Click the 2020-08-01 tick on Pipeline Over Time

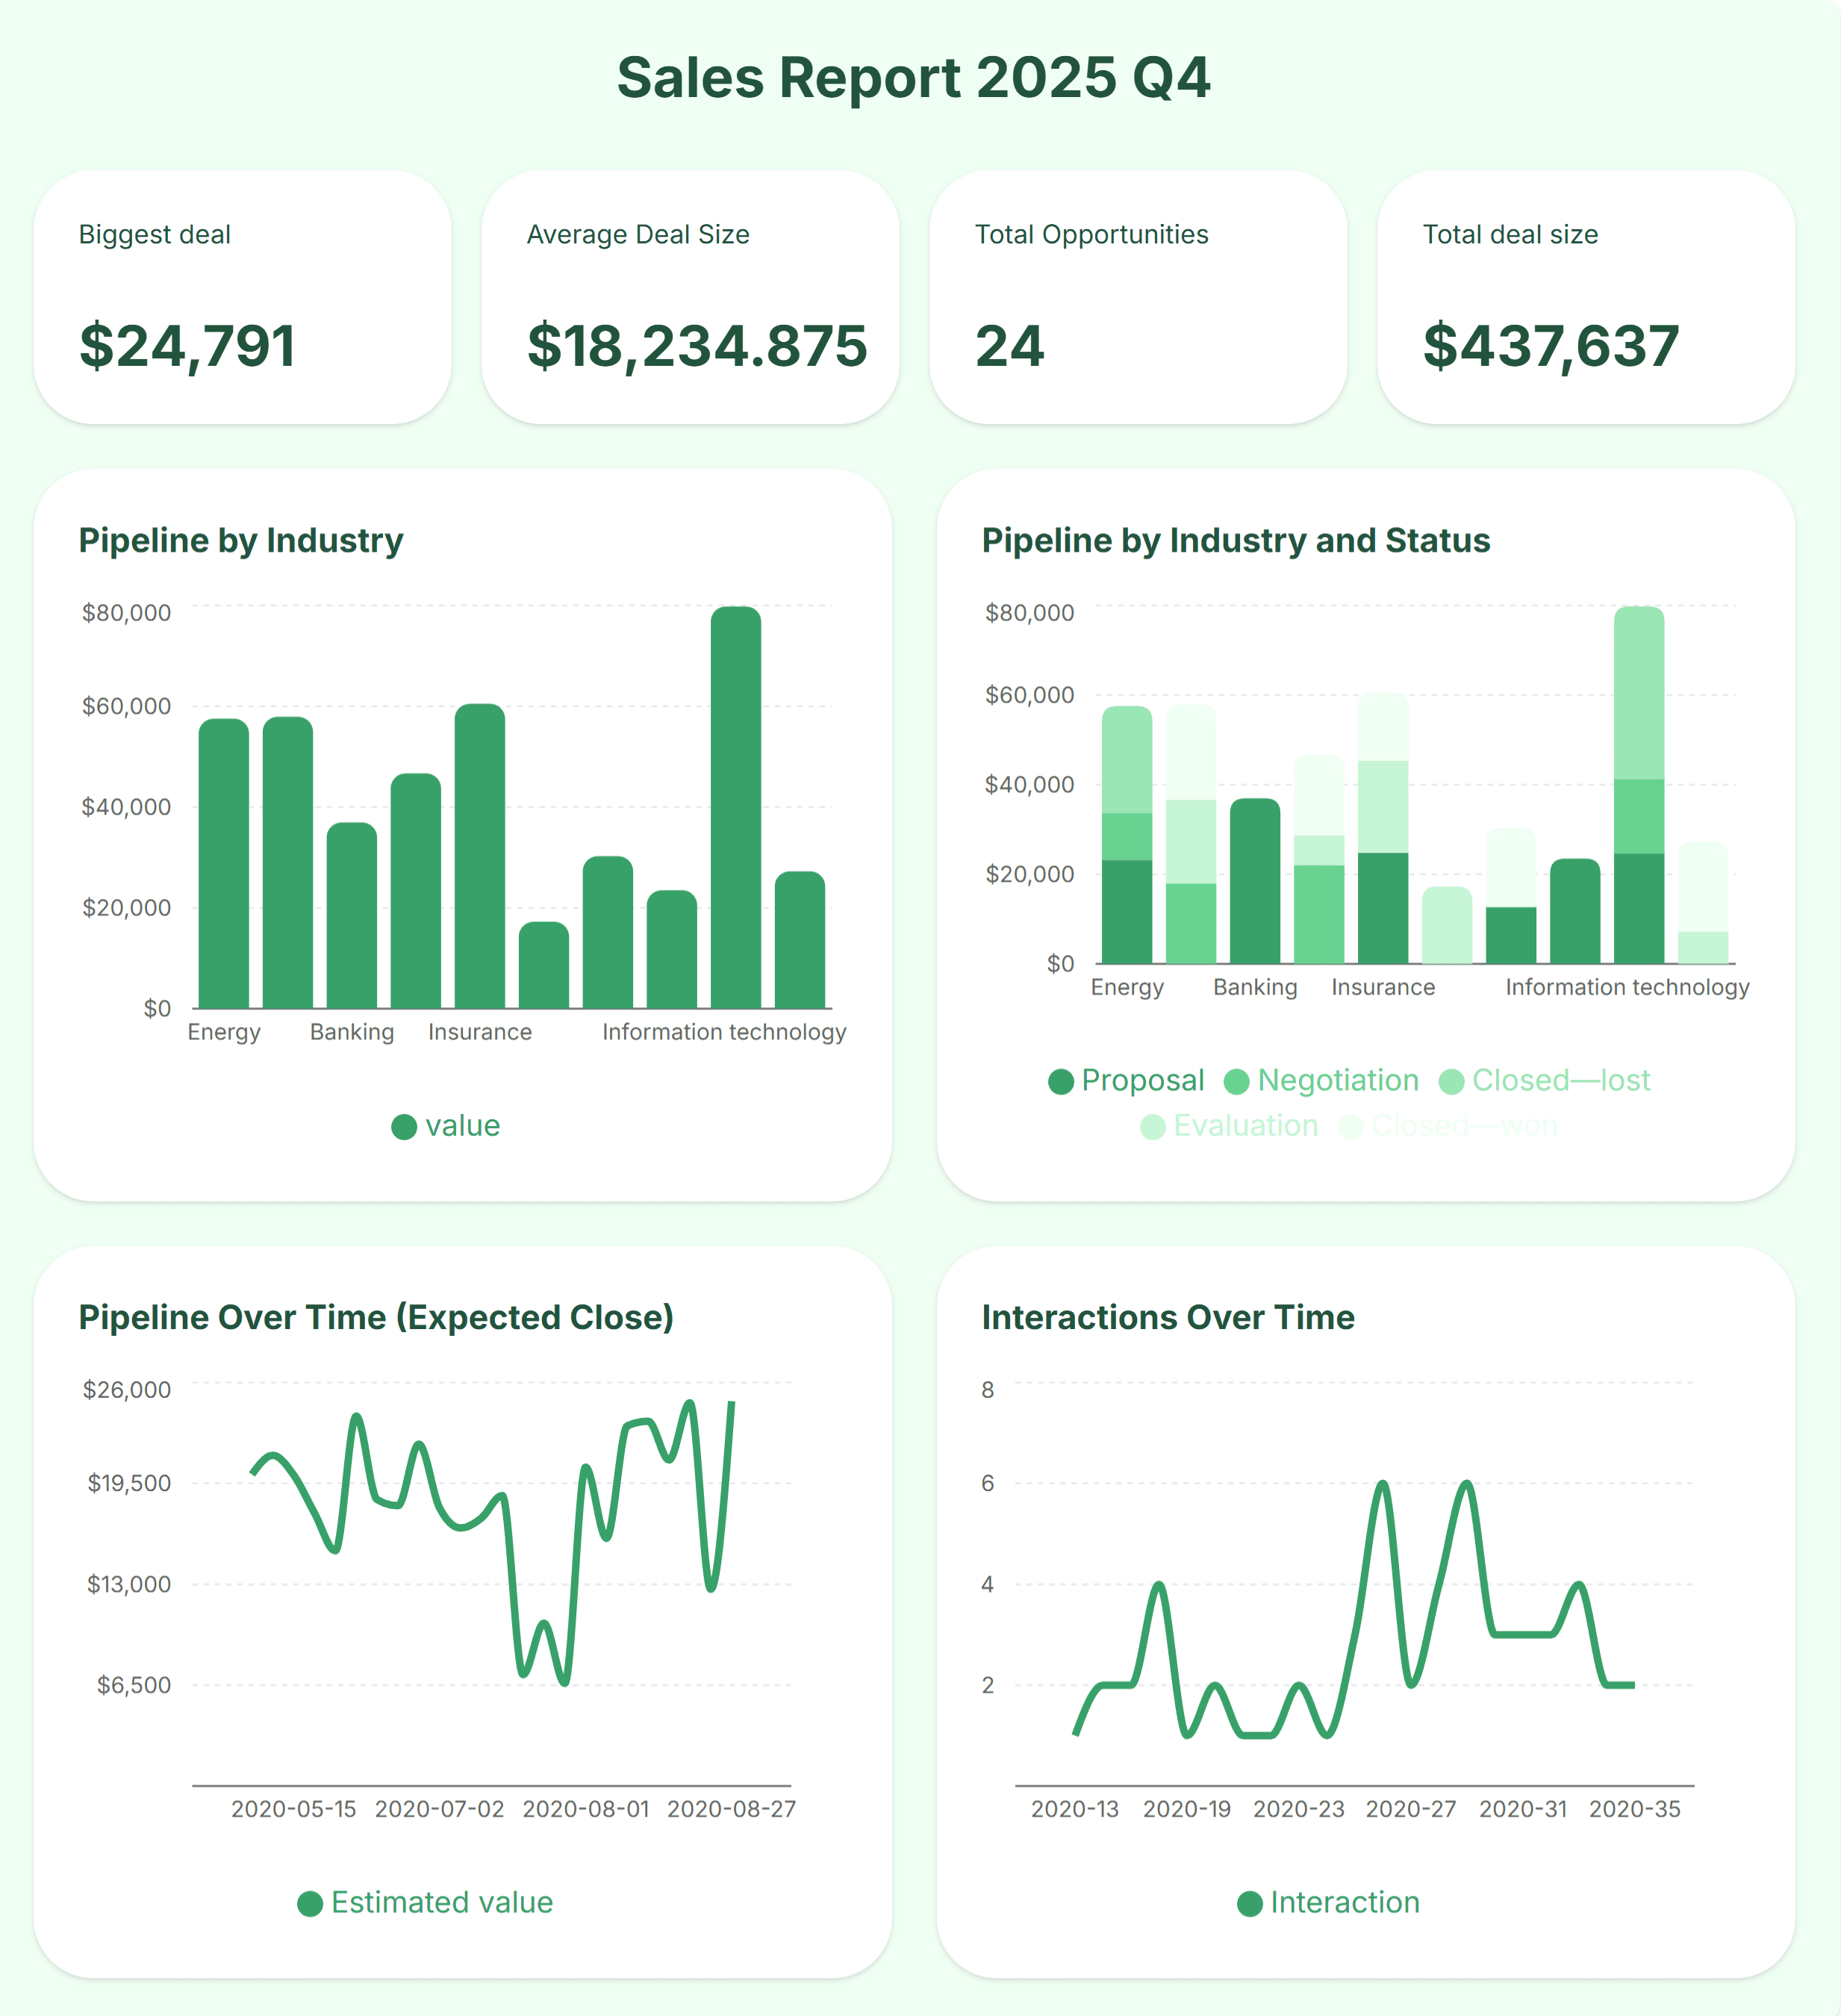[x=586, y=1809]
